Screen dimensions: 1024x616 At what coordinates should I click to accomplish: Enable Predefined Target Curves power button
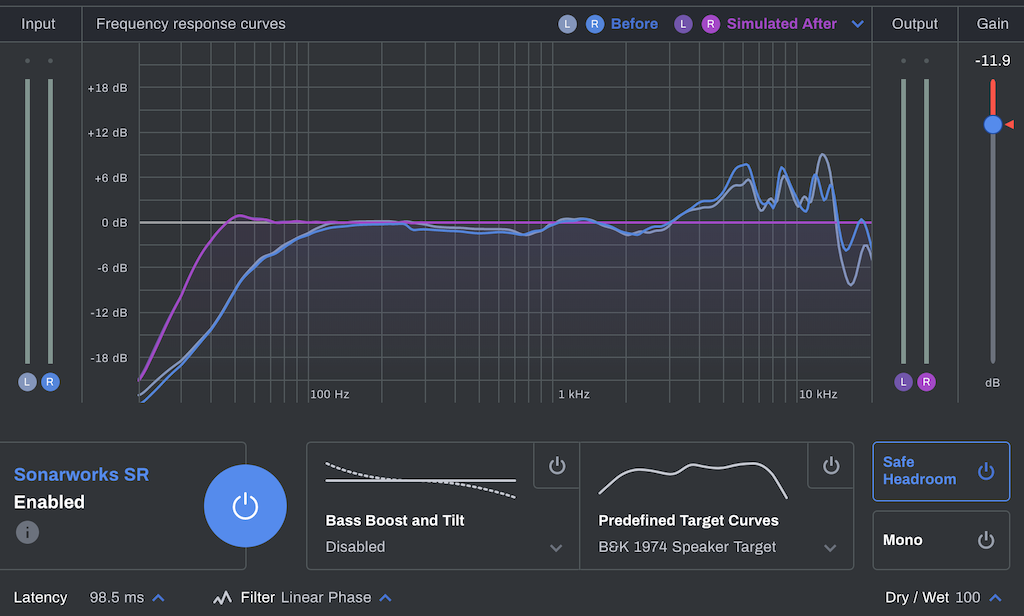click(831, 466)
